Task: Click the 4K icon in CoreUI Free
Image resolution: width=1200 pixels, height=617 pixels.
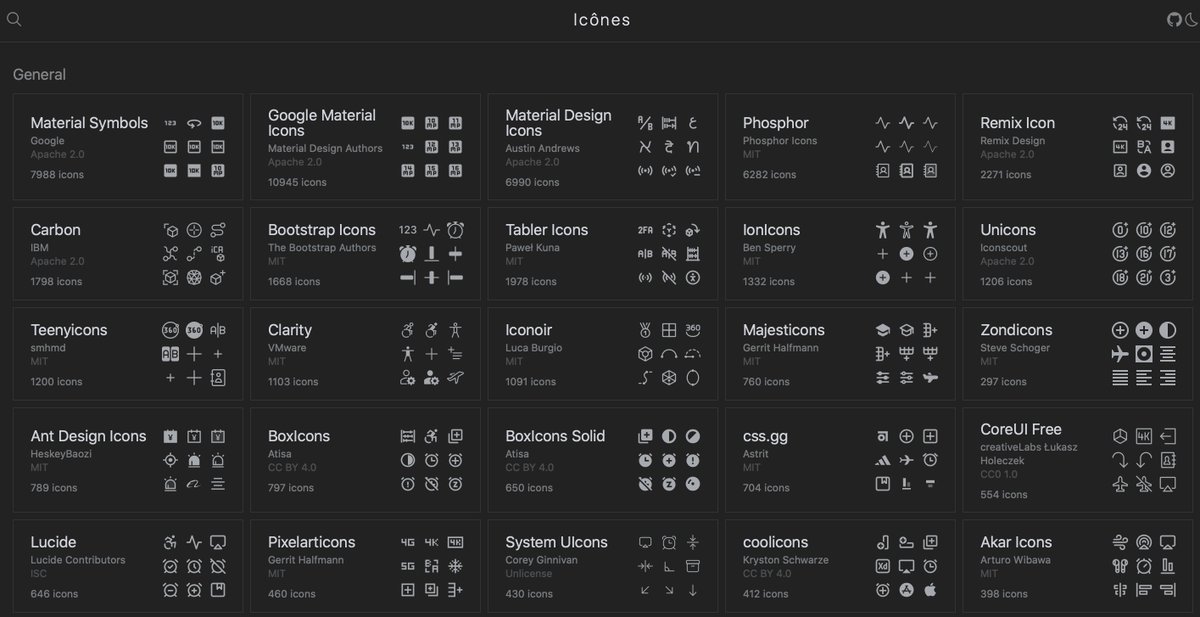Action: (1144, 436)
